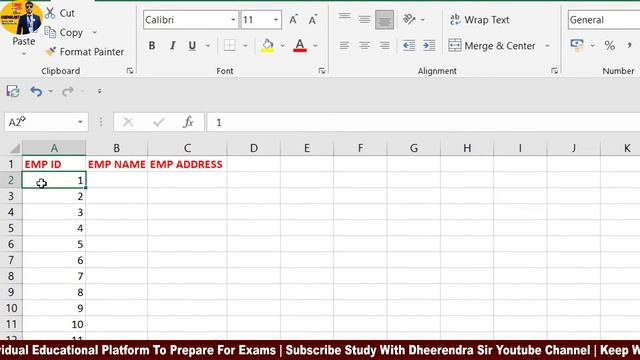Select column A header
This screenshot has height=360, width=640.
coord(54,148)
